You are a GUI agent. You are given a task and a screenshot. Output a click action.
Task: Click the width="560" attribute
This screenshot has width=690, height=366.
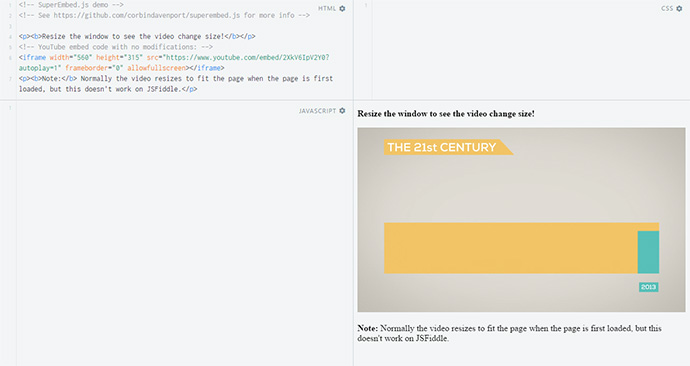click(x=71, y=58)
